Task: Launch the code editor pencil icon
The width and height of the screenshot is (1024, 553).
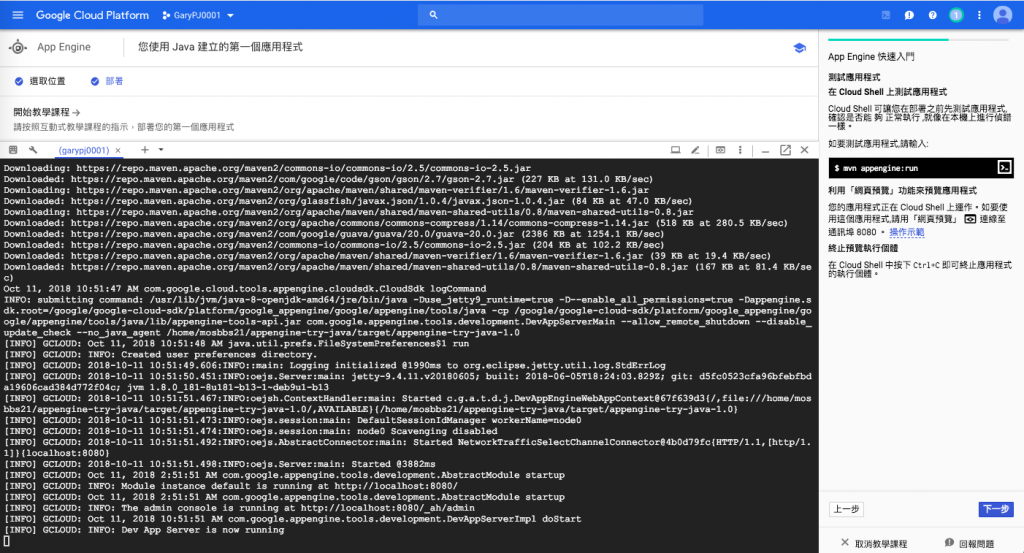Action: (696, 150)
